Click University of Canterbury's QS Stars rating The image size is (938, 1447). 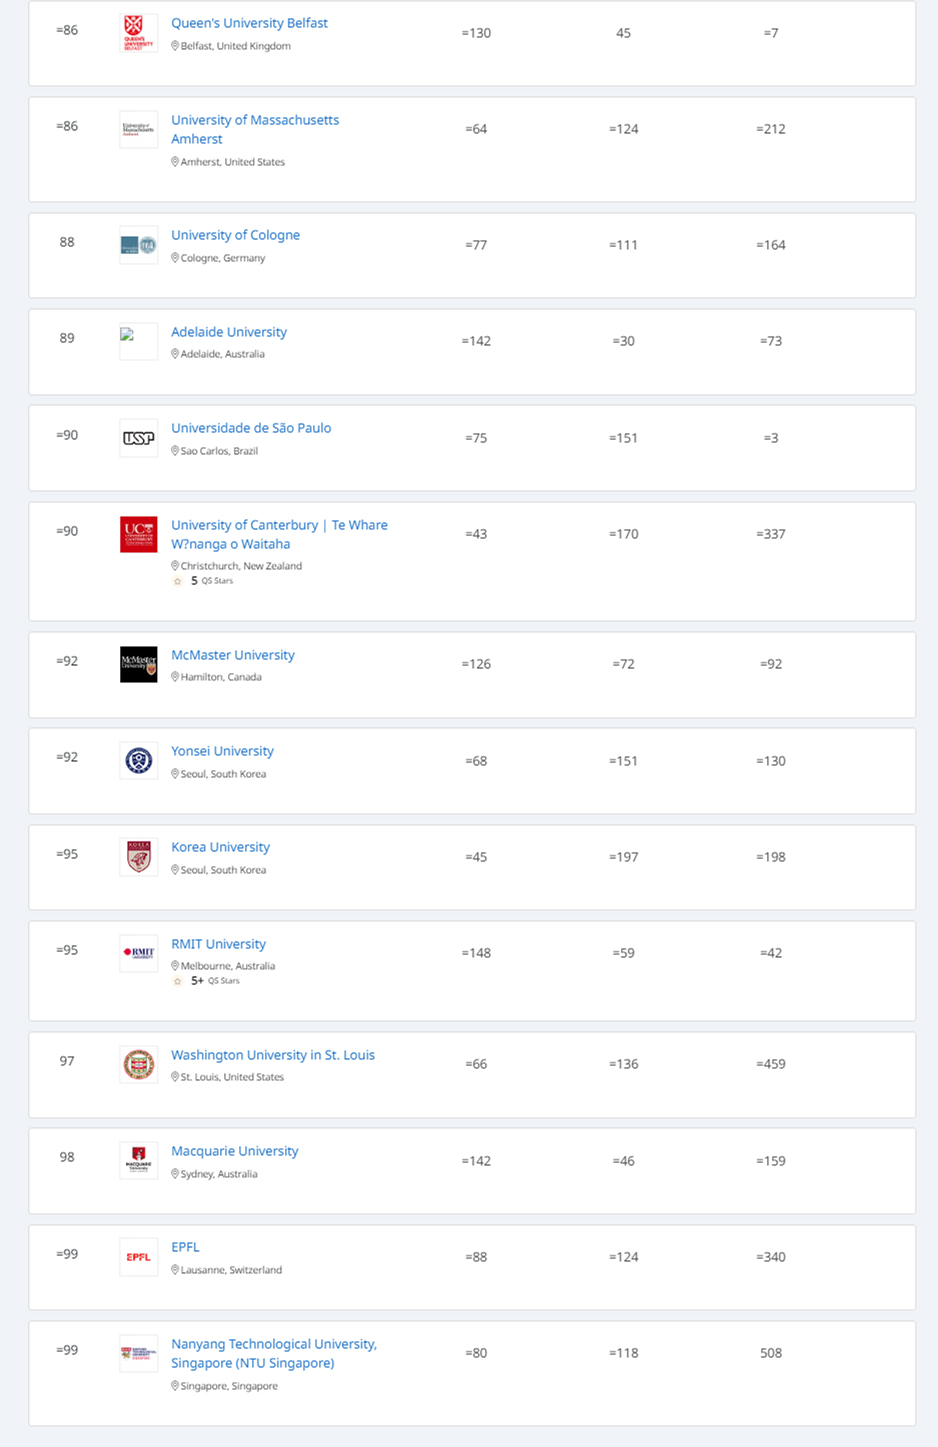click(x=206, y=581)
